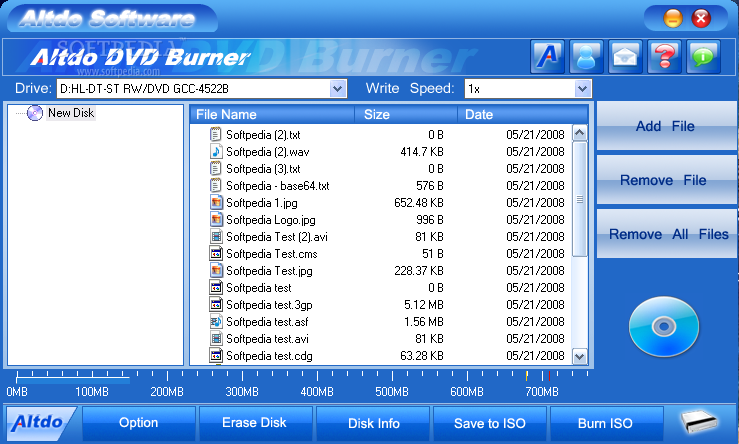Viewport: 739px width, 444px height.
Task: Click the size value '652.48 KB'
Action: 419,203
